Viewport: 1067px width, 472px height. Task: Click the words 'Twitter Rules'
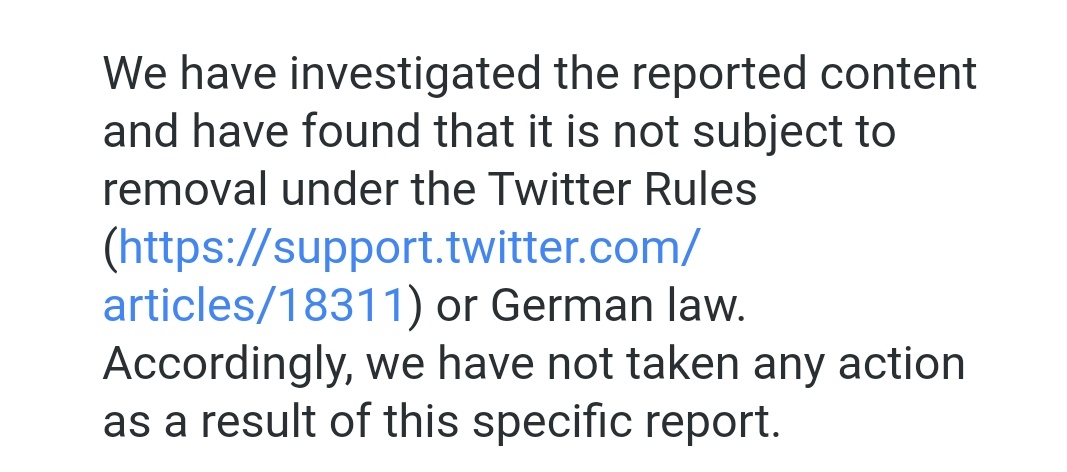(623, 189)
